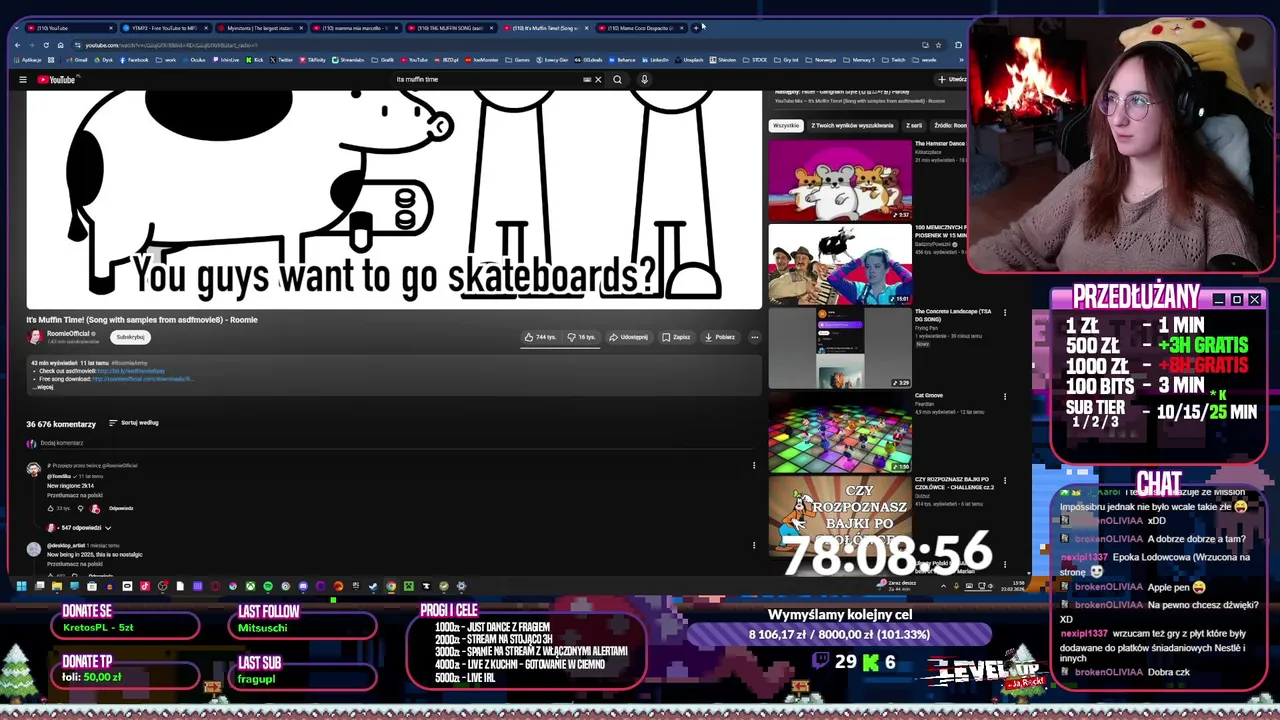Expand description with "...więcej"

(x=44, y=387)
